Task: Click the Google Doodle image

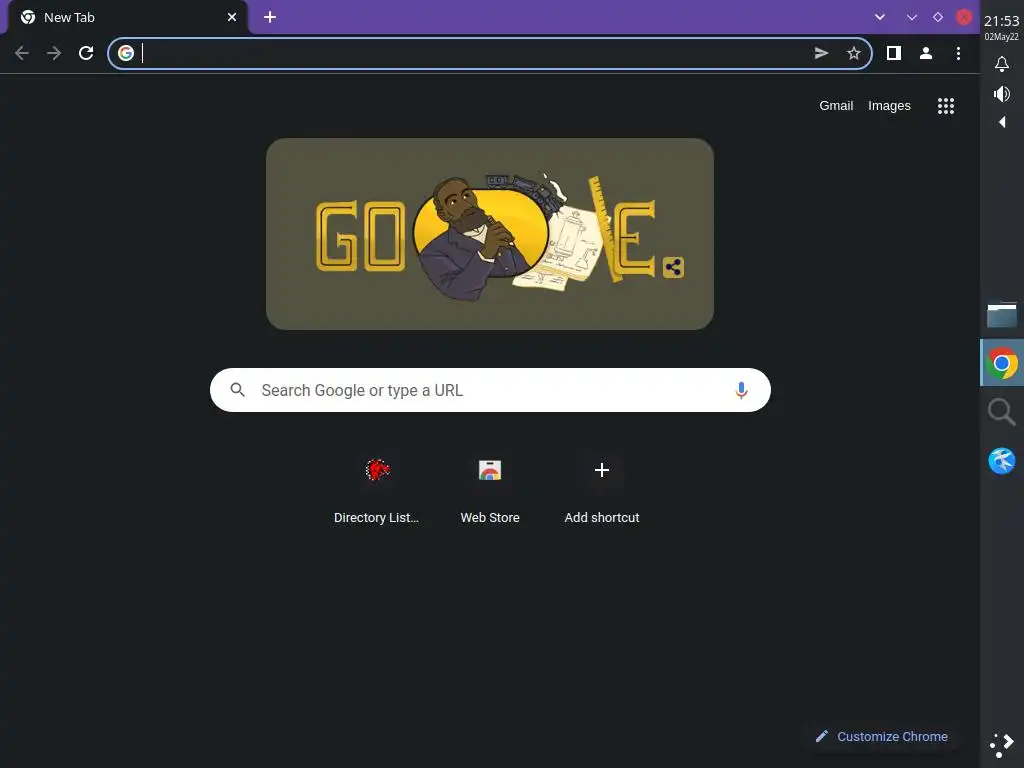Action: point(490,234)
